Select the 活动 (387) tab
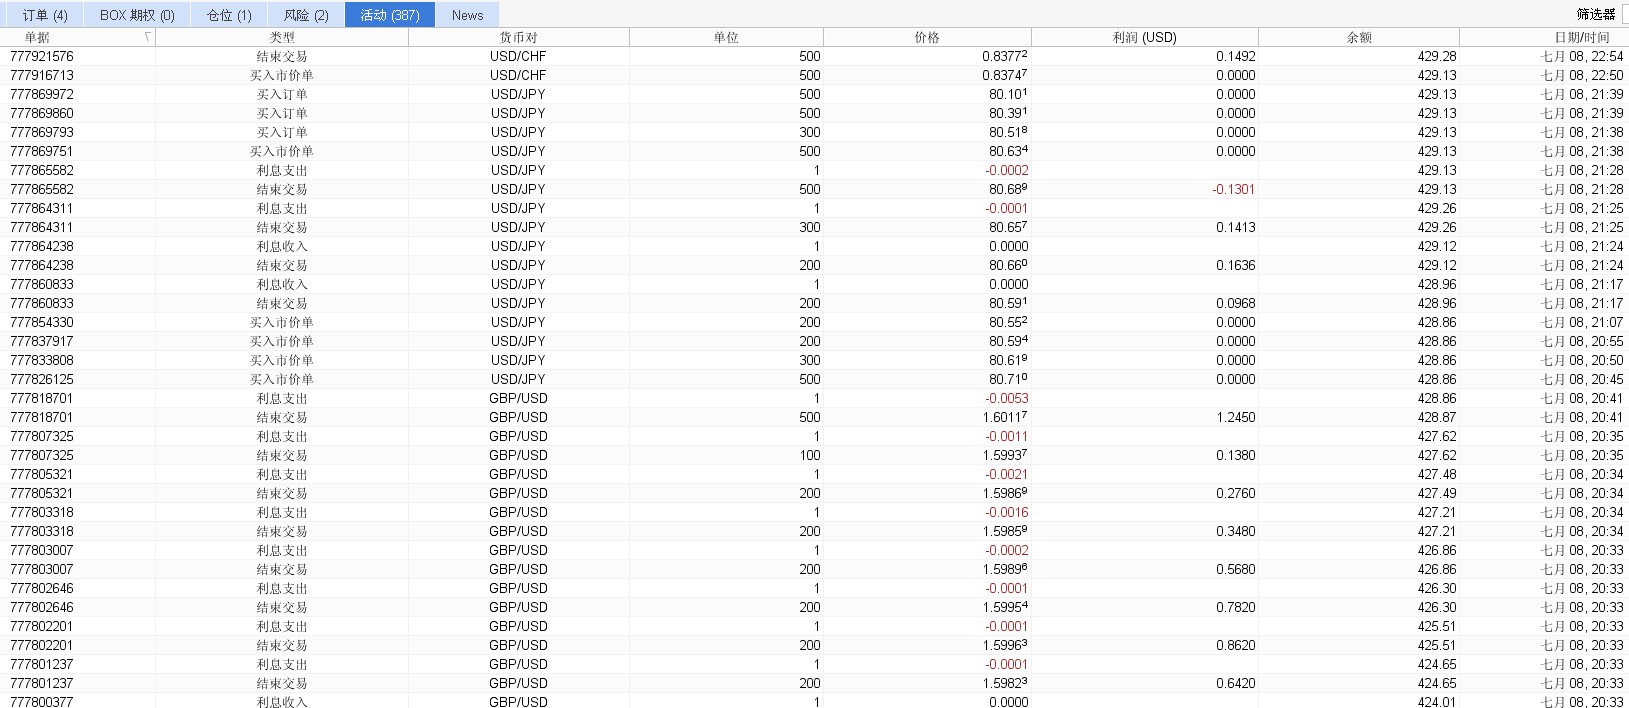Screen dimensions: 1629x708 coord(390,15)
